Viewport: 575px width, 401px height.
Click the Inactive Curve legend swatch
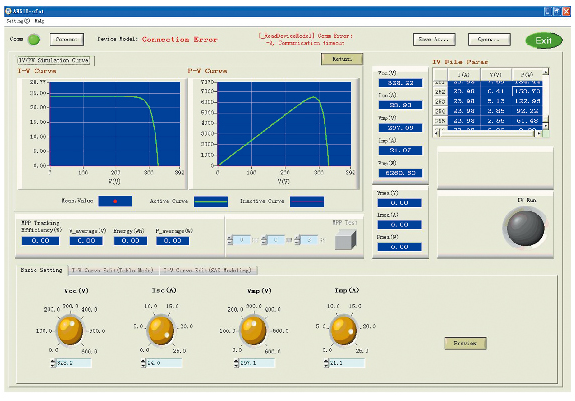pos(307,202)
